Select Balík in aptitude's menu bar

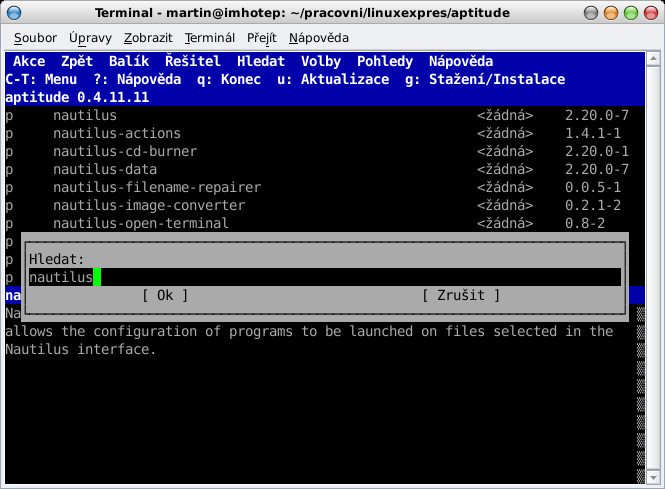(129, 61)
